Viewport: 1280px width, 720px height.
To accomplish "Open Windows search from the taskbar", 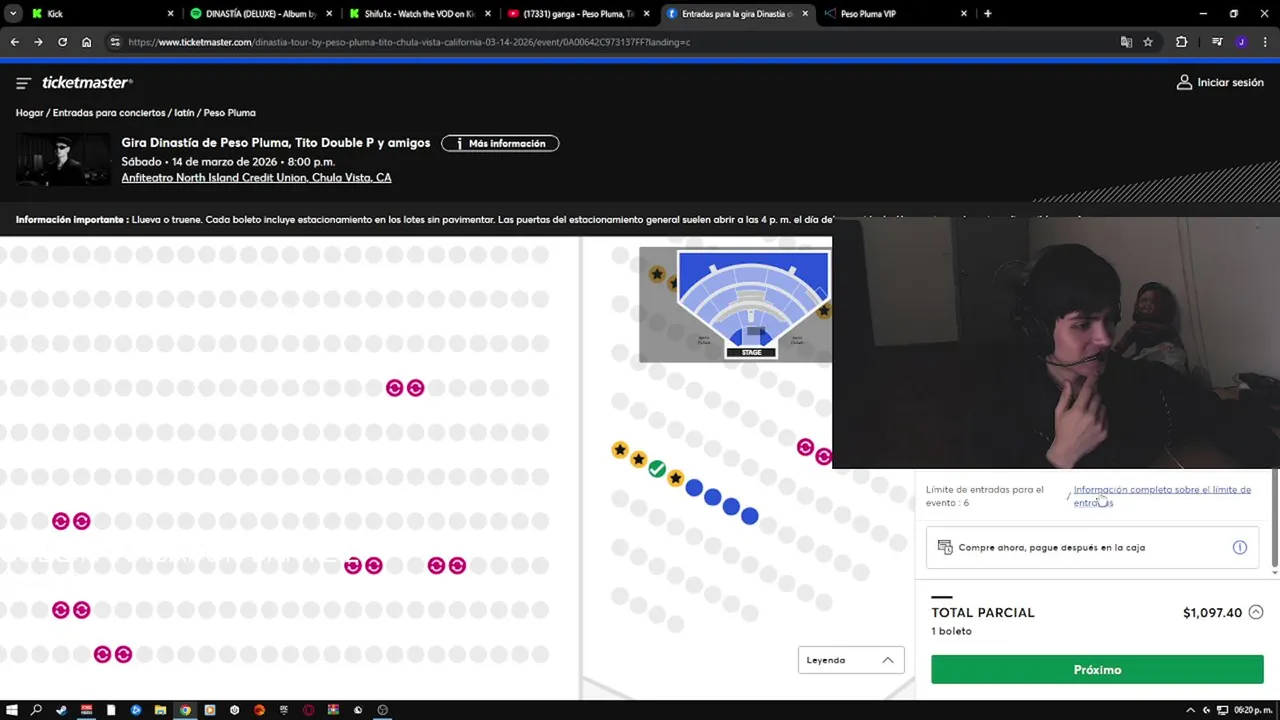I will click(36, 710).
